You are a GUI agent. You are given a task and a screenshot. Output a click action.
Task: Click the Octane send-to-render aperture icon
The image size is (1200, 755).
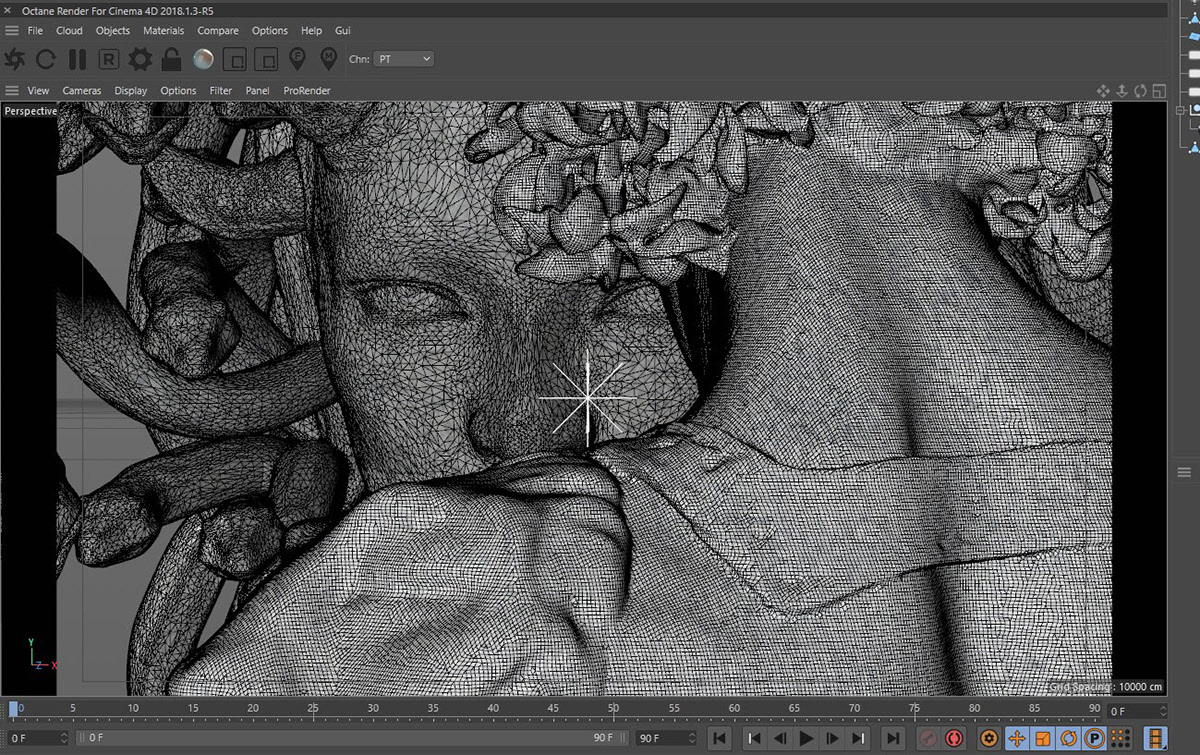pyautogui.click(x=15, y=59)
